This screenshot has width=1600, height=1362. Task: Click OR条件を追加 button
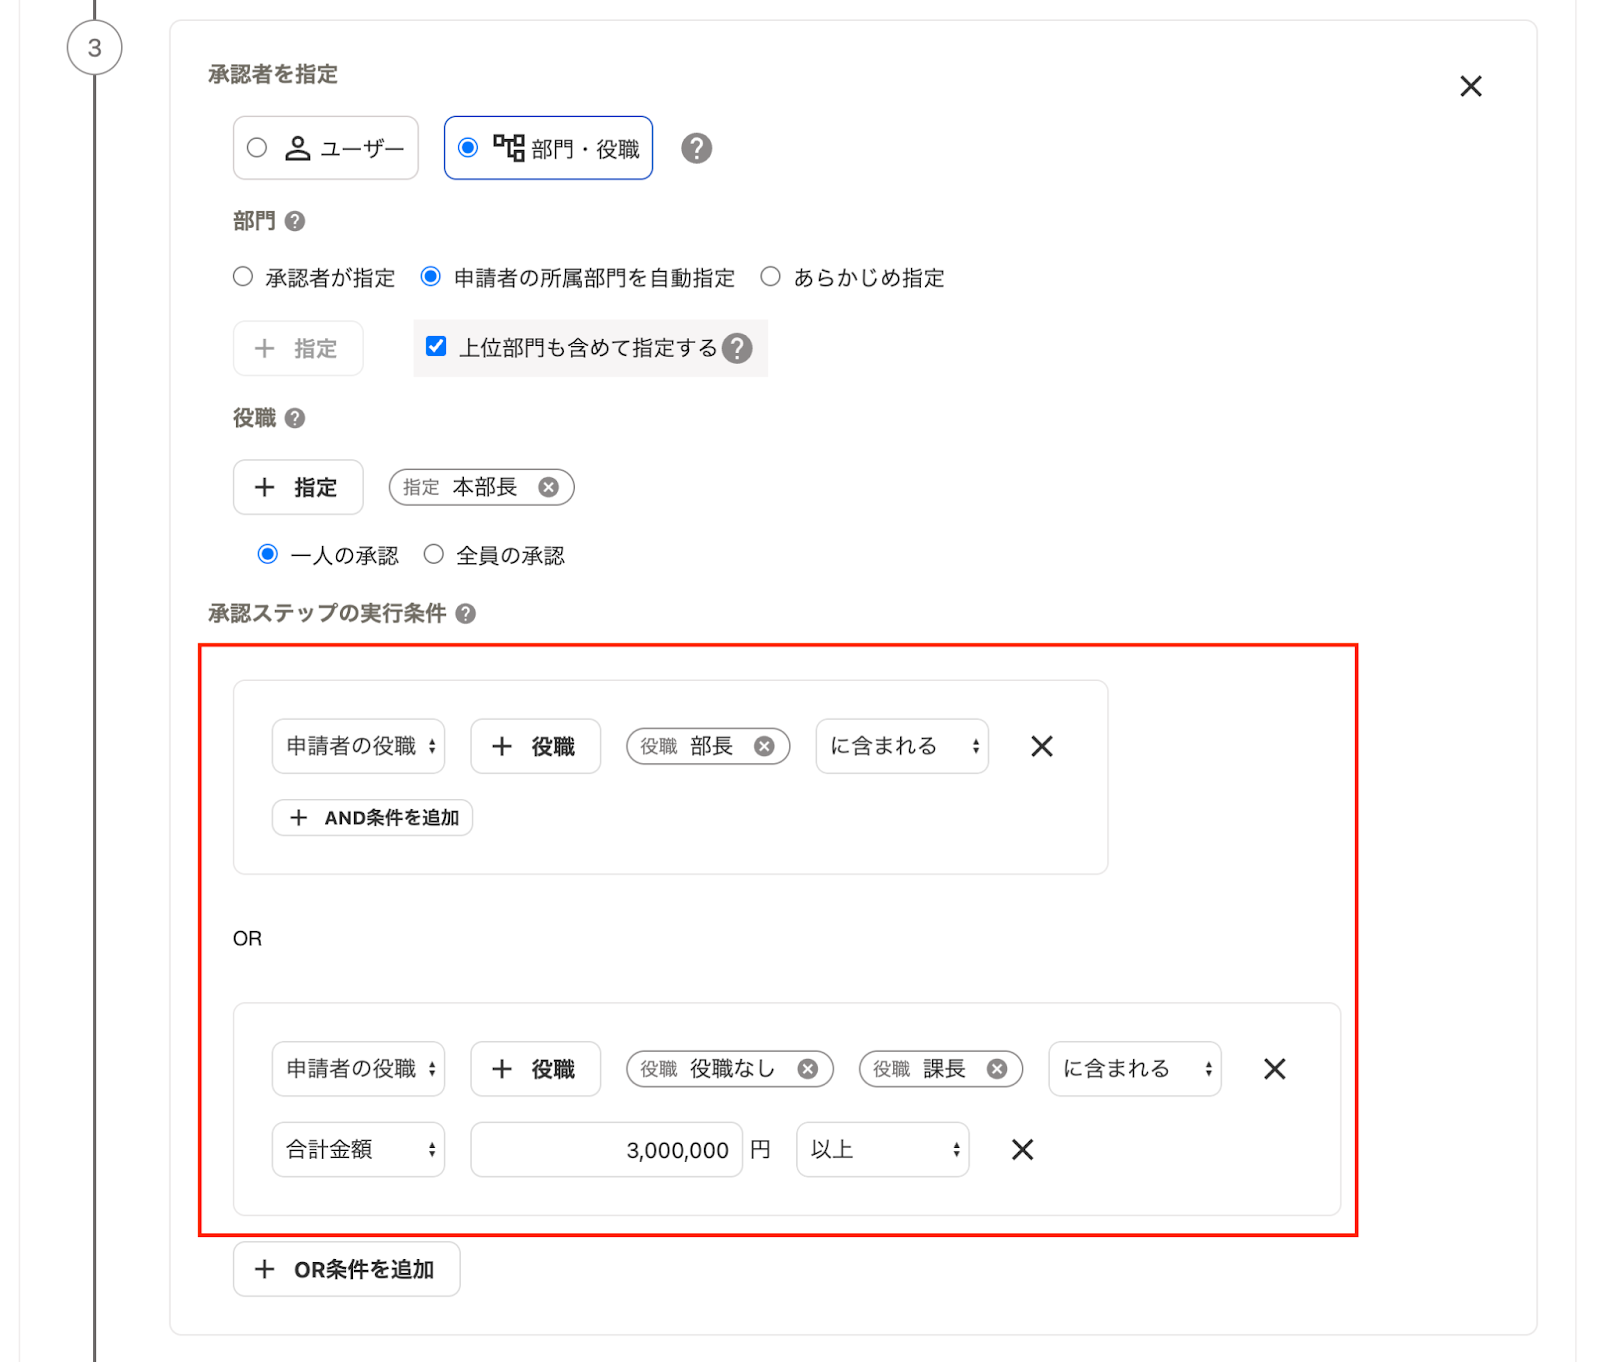346,1269
